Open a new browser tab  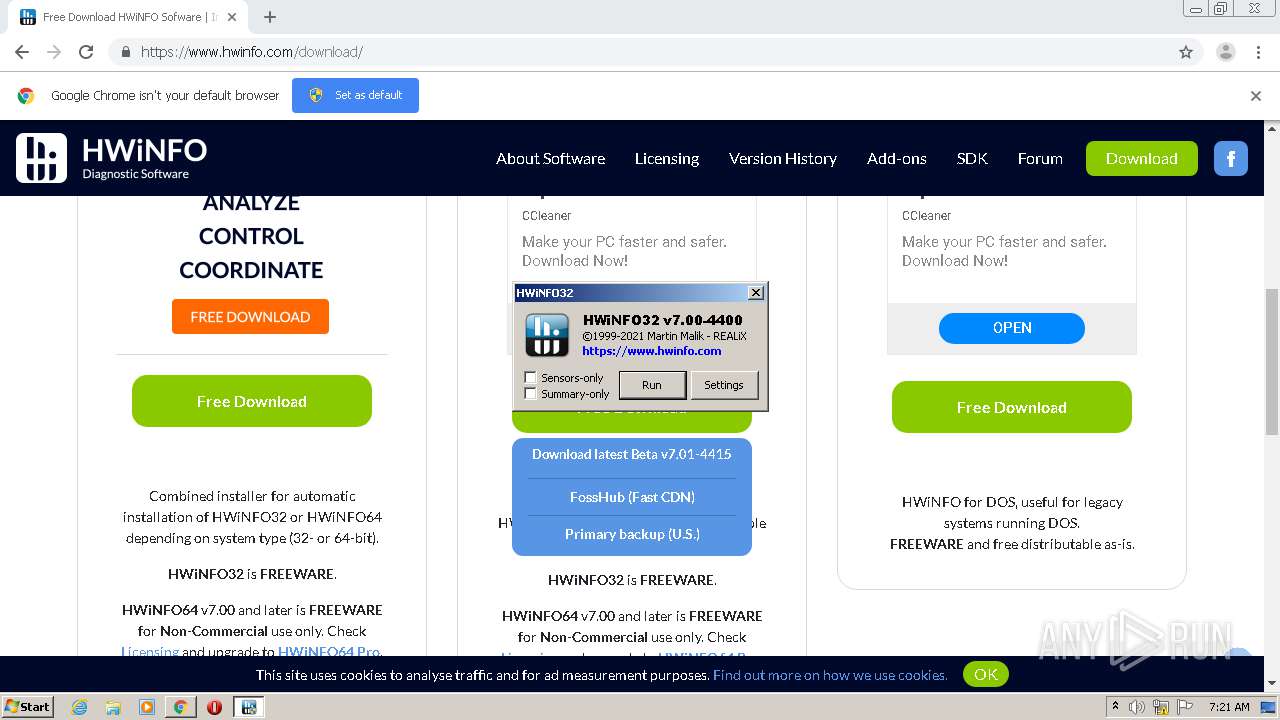click(x=270, y=17)
